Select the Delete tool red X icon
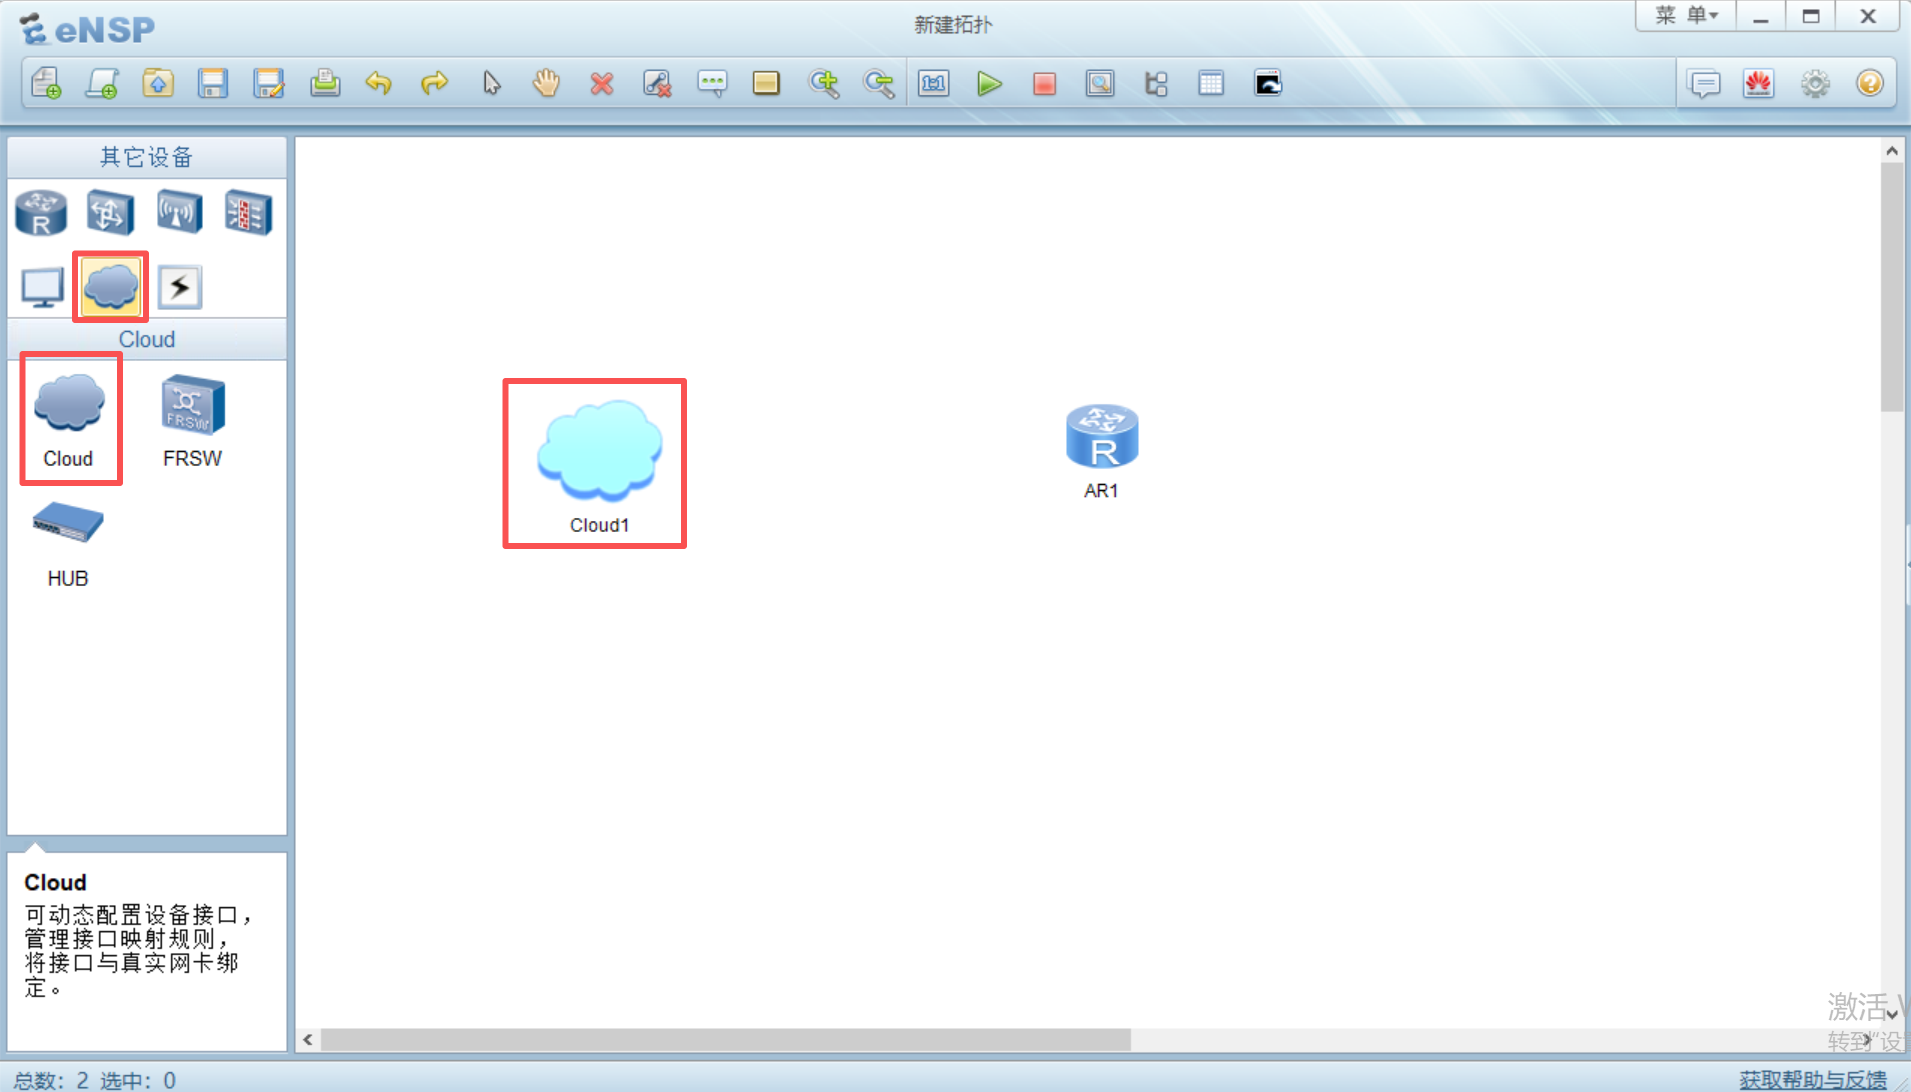 (x=601, y=84)
